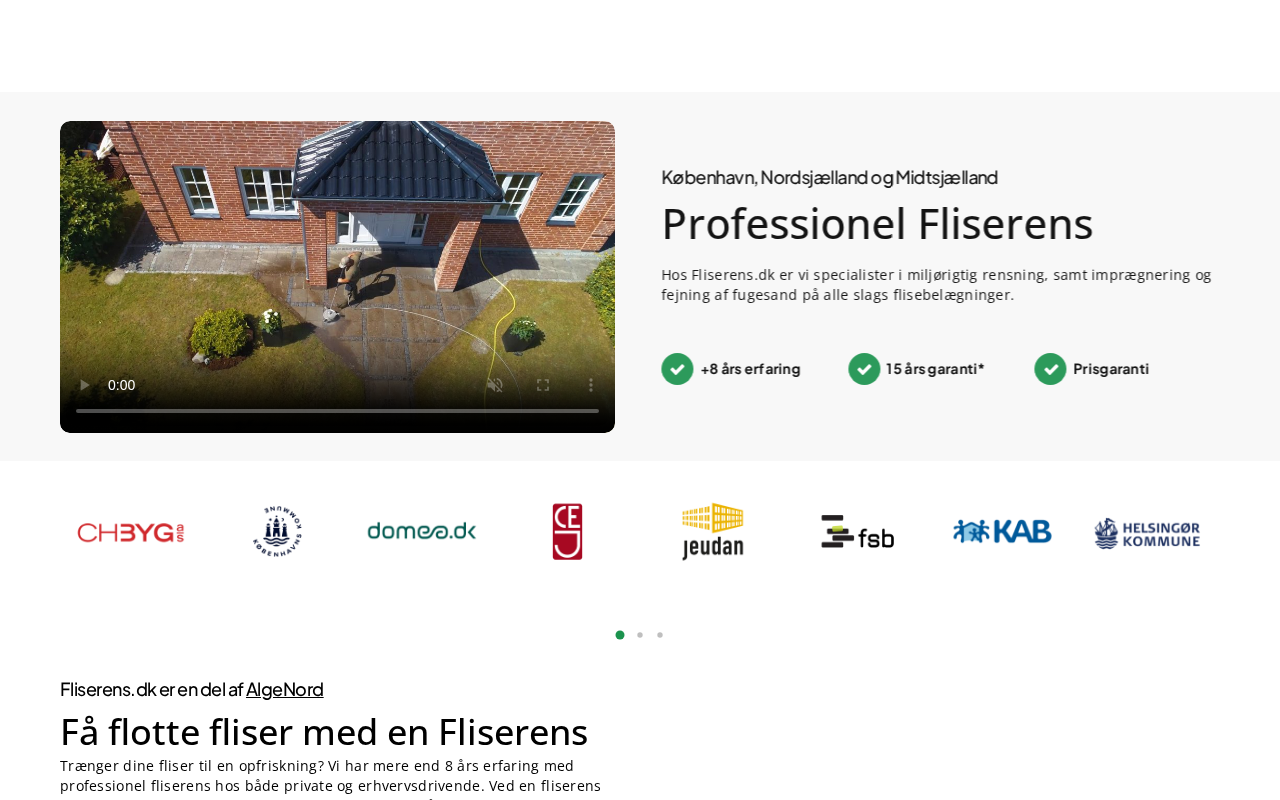Open video more options menu
Image resolution: width=1280 pixels, height=800 pixels.
click(x=591, y=385)
